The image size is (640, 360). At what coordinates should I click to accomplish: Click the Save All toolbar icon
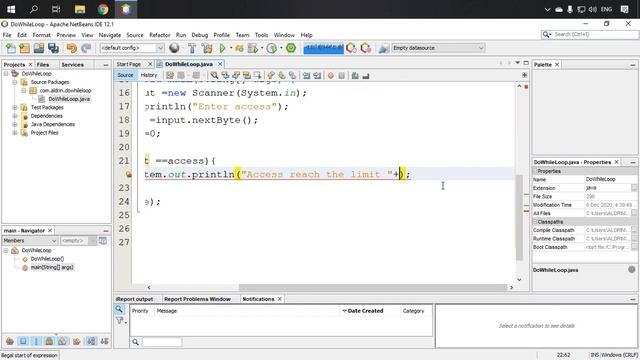[53, 48]
